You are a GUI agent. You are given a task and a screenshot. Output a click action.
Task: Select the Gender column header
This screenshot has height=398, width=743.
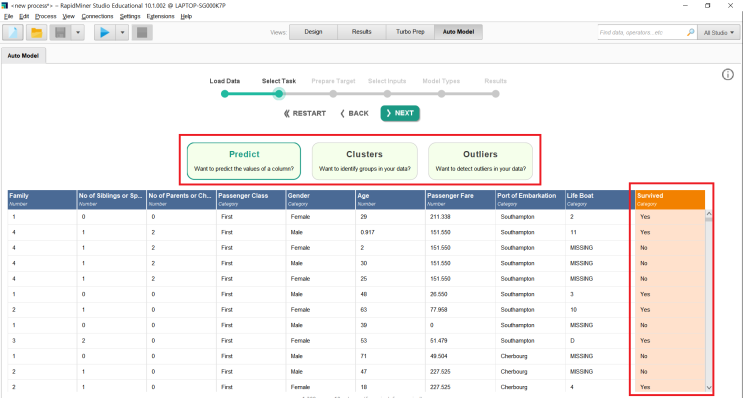320,199
